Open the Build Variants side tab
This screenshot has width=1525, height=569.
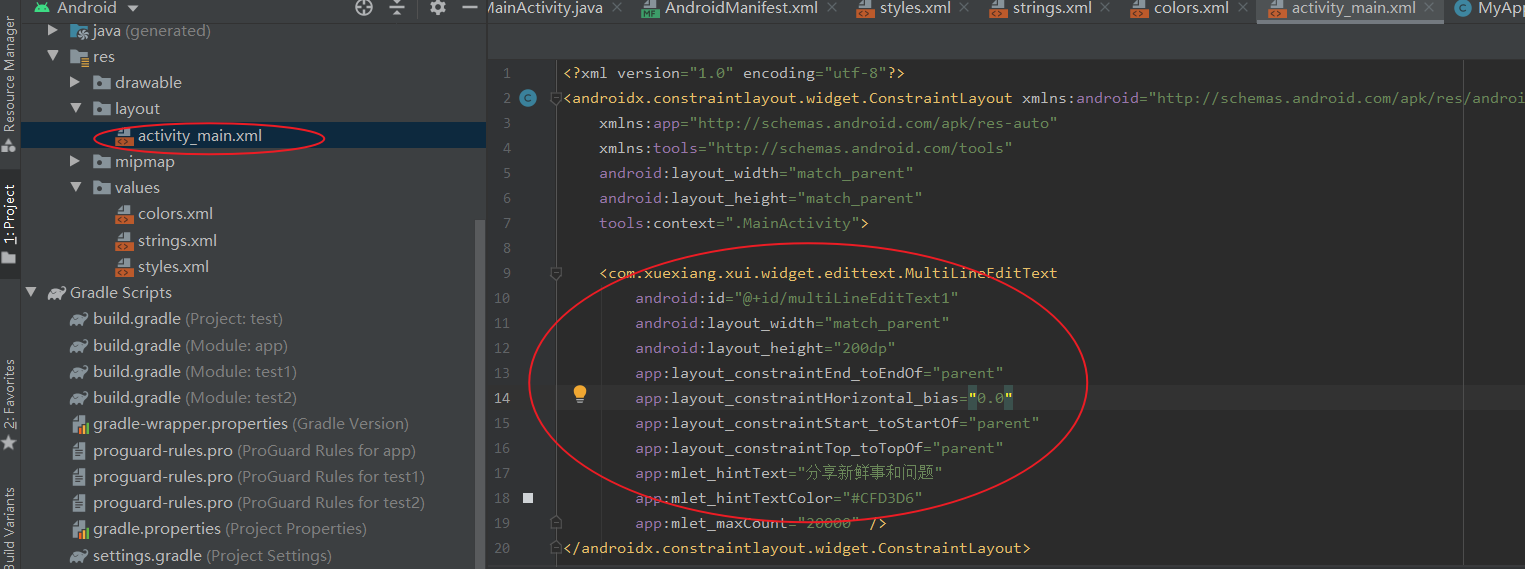coord(10,528)
